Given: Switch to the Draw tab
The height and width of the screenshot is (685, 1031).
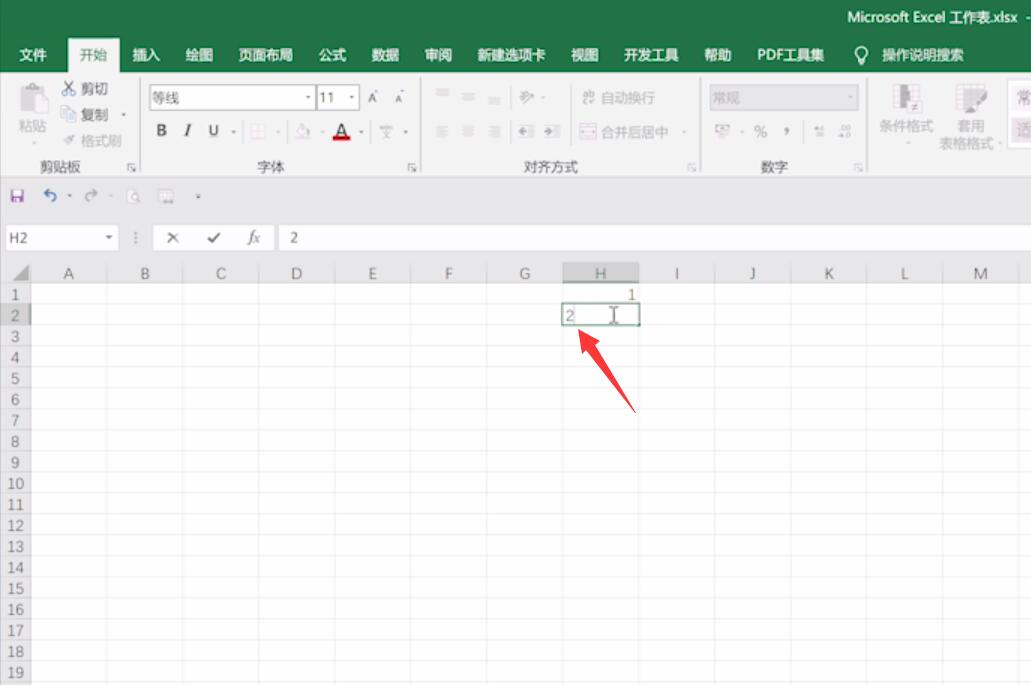Looking at the screenshot, I should point(199,55).
